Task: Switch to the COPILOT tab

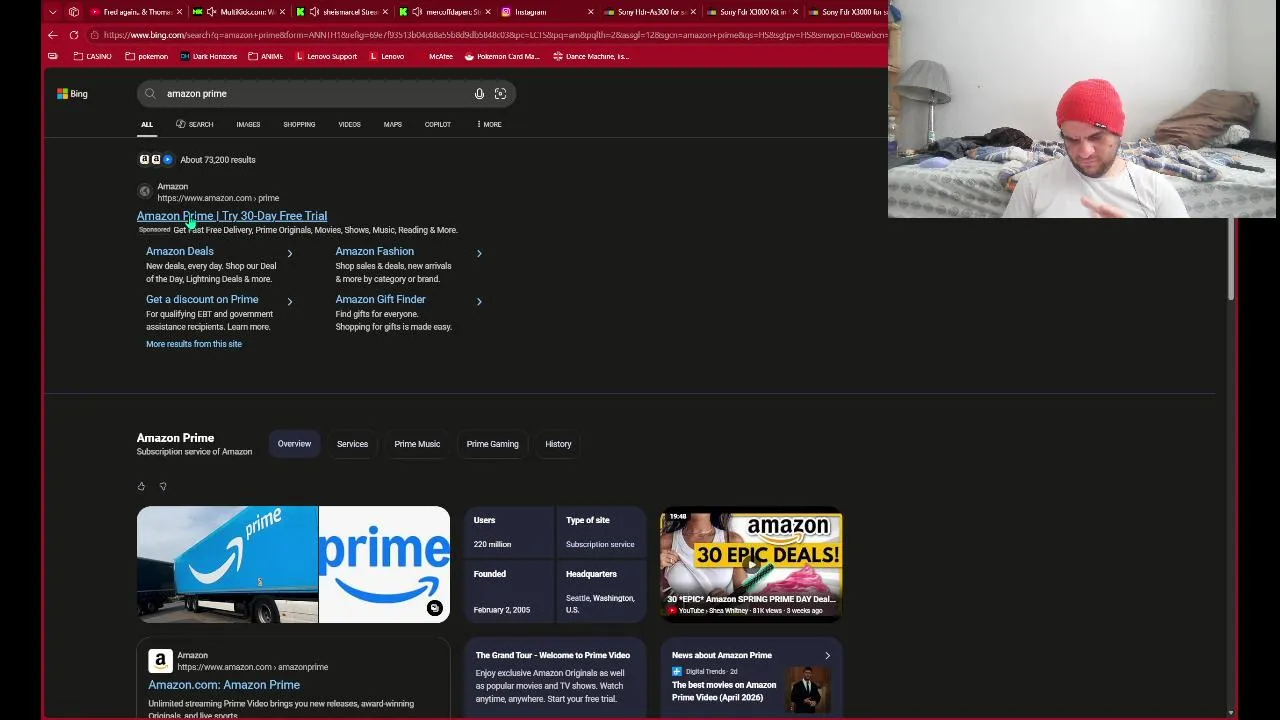Action: pyautogui.click(x=438, y=124)
